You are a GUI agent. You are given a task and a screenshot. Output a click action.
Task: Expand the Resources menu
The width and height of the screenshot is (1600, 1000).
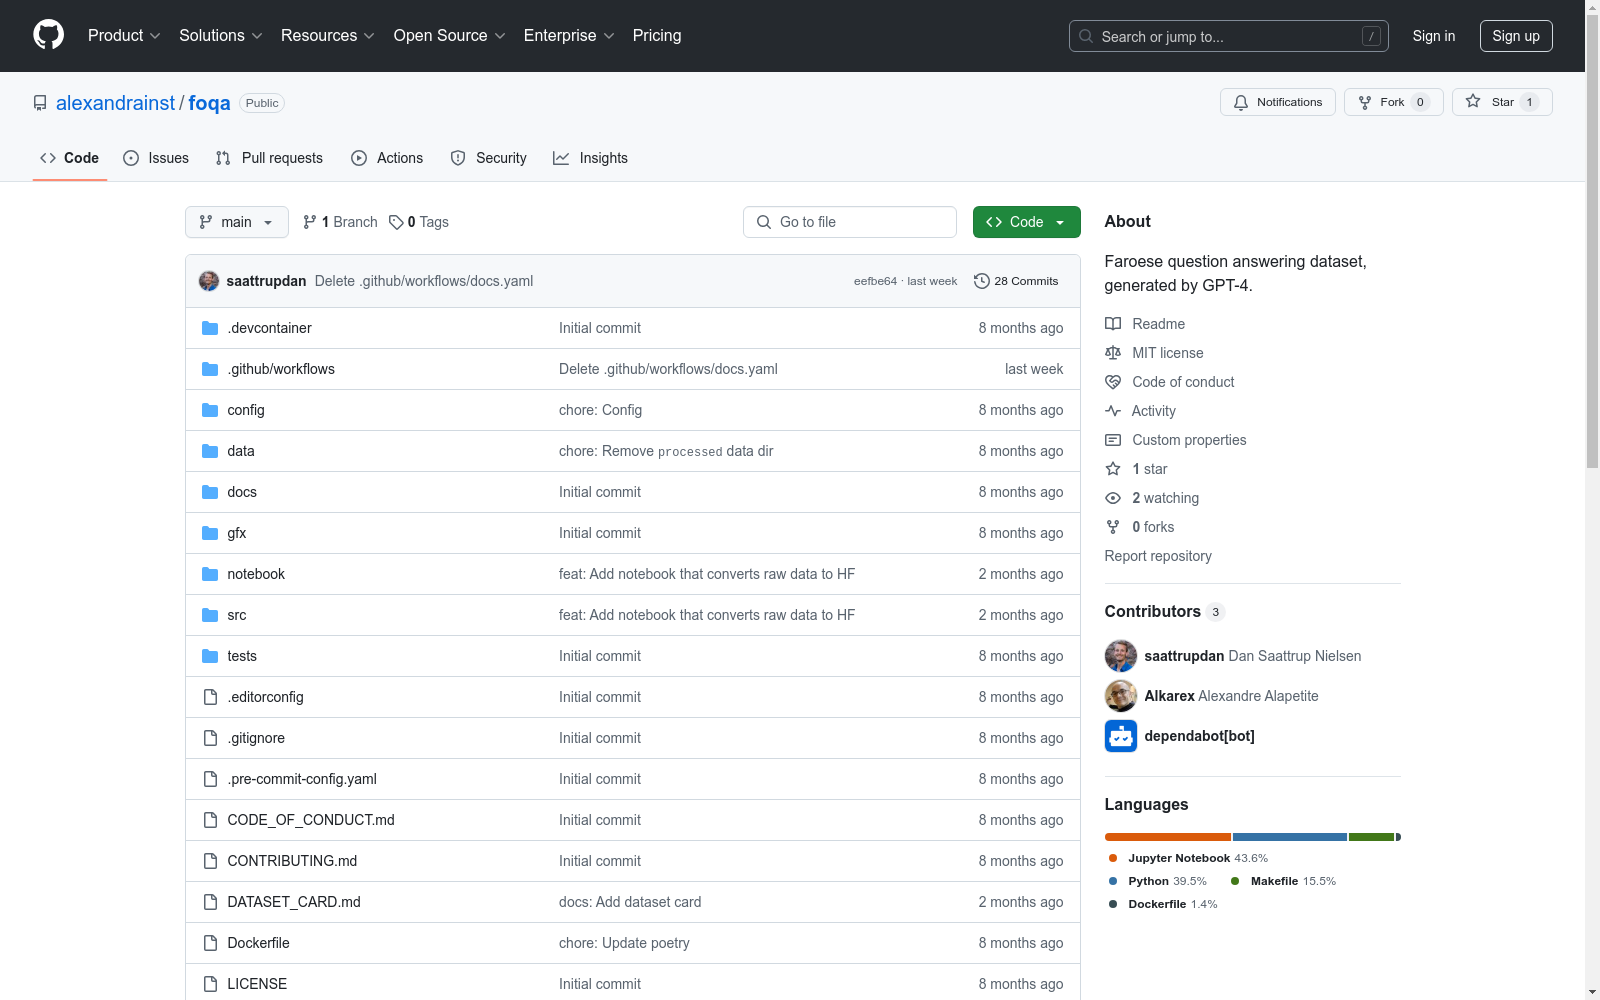pyautogui.click(x=328, y=36)
